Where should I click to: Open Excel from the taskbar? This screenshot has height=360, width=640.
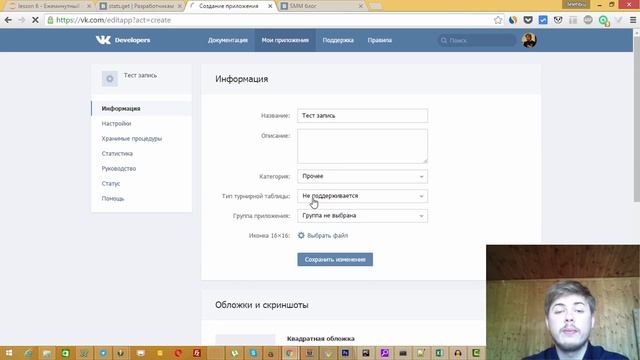[x=439, y=353]
